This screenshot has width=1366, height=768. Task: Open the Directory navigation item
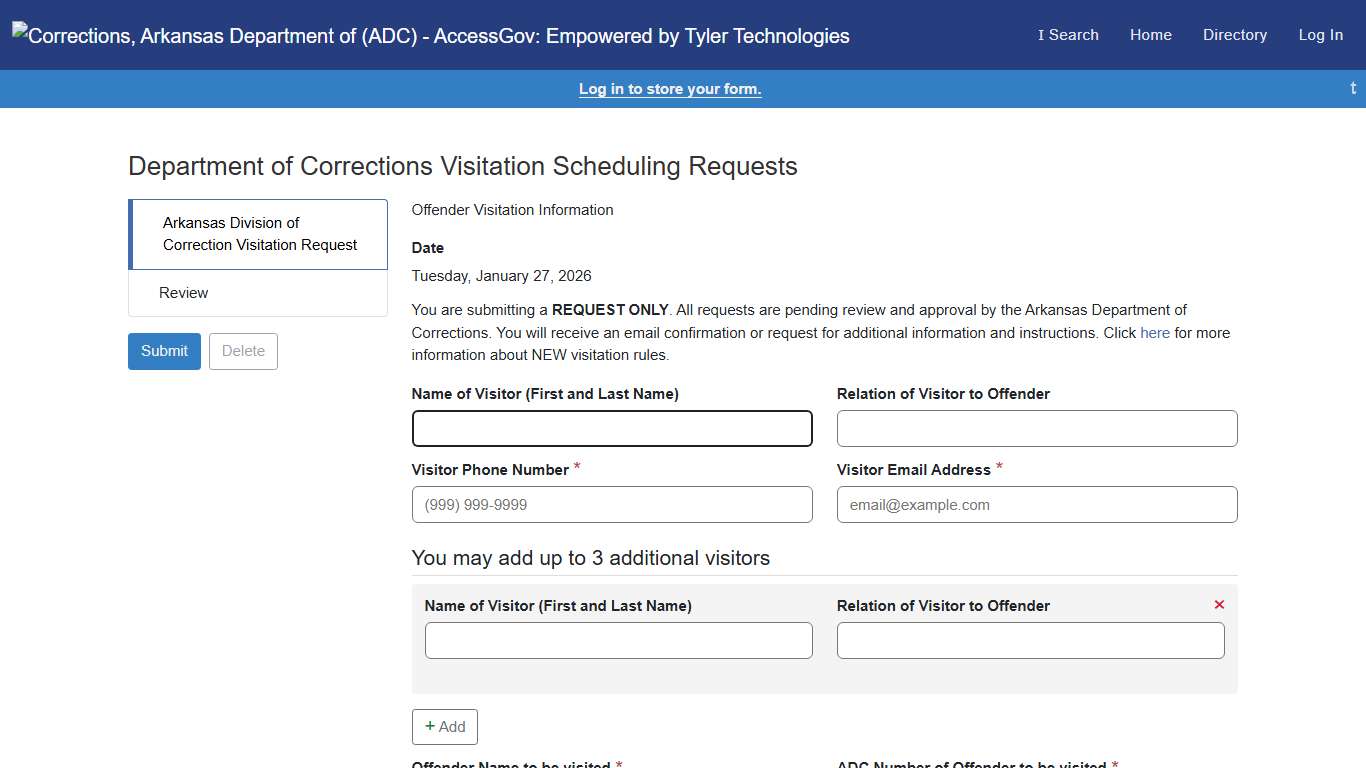pos(1234,35)
